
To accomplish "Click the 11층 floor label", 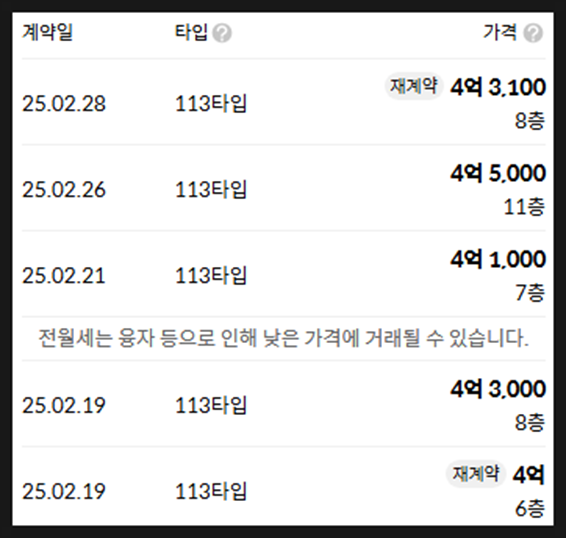I will click(x=524, y=207).
